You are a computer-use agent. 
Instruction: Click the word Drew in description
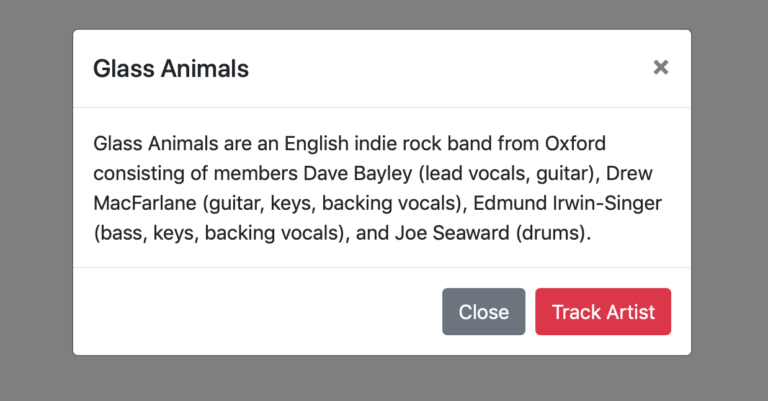(x=629, y=173)
